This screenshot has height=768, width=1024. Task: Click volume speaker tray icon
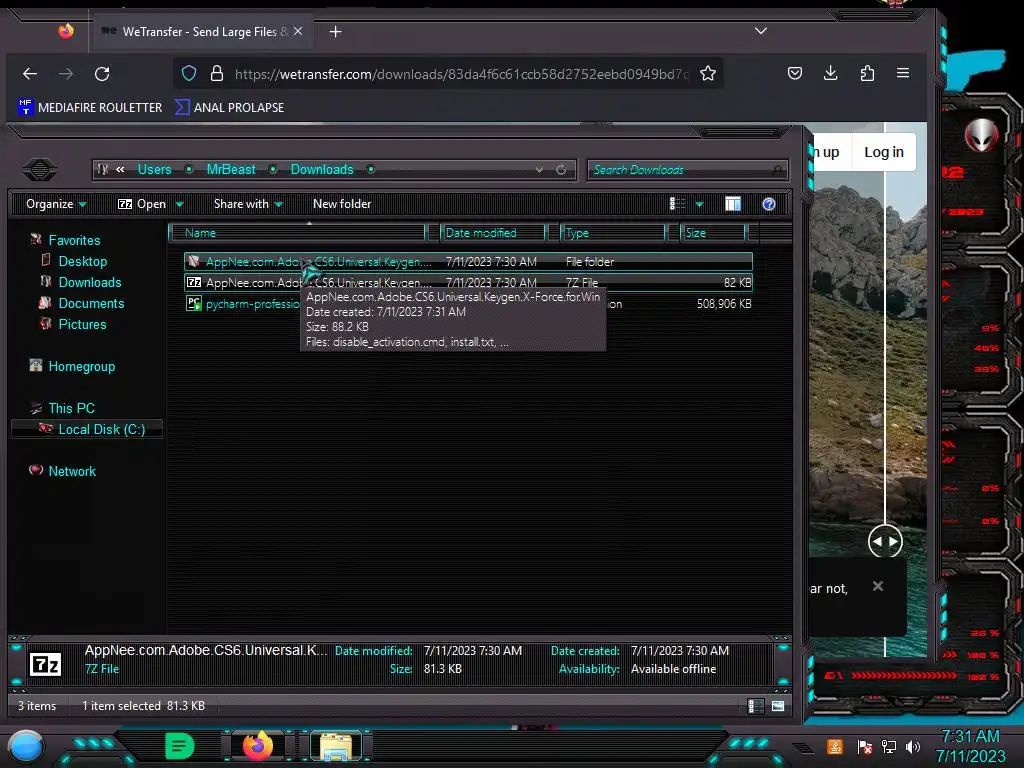click(x=913, y=747)
